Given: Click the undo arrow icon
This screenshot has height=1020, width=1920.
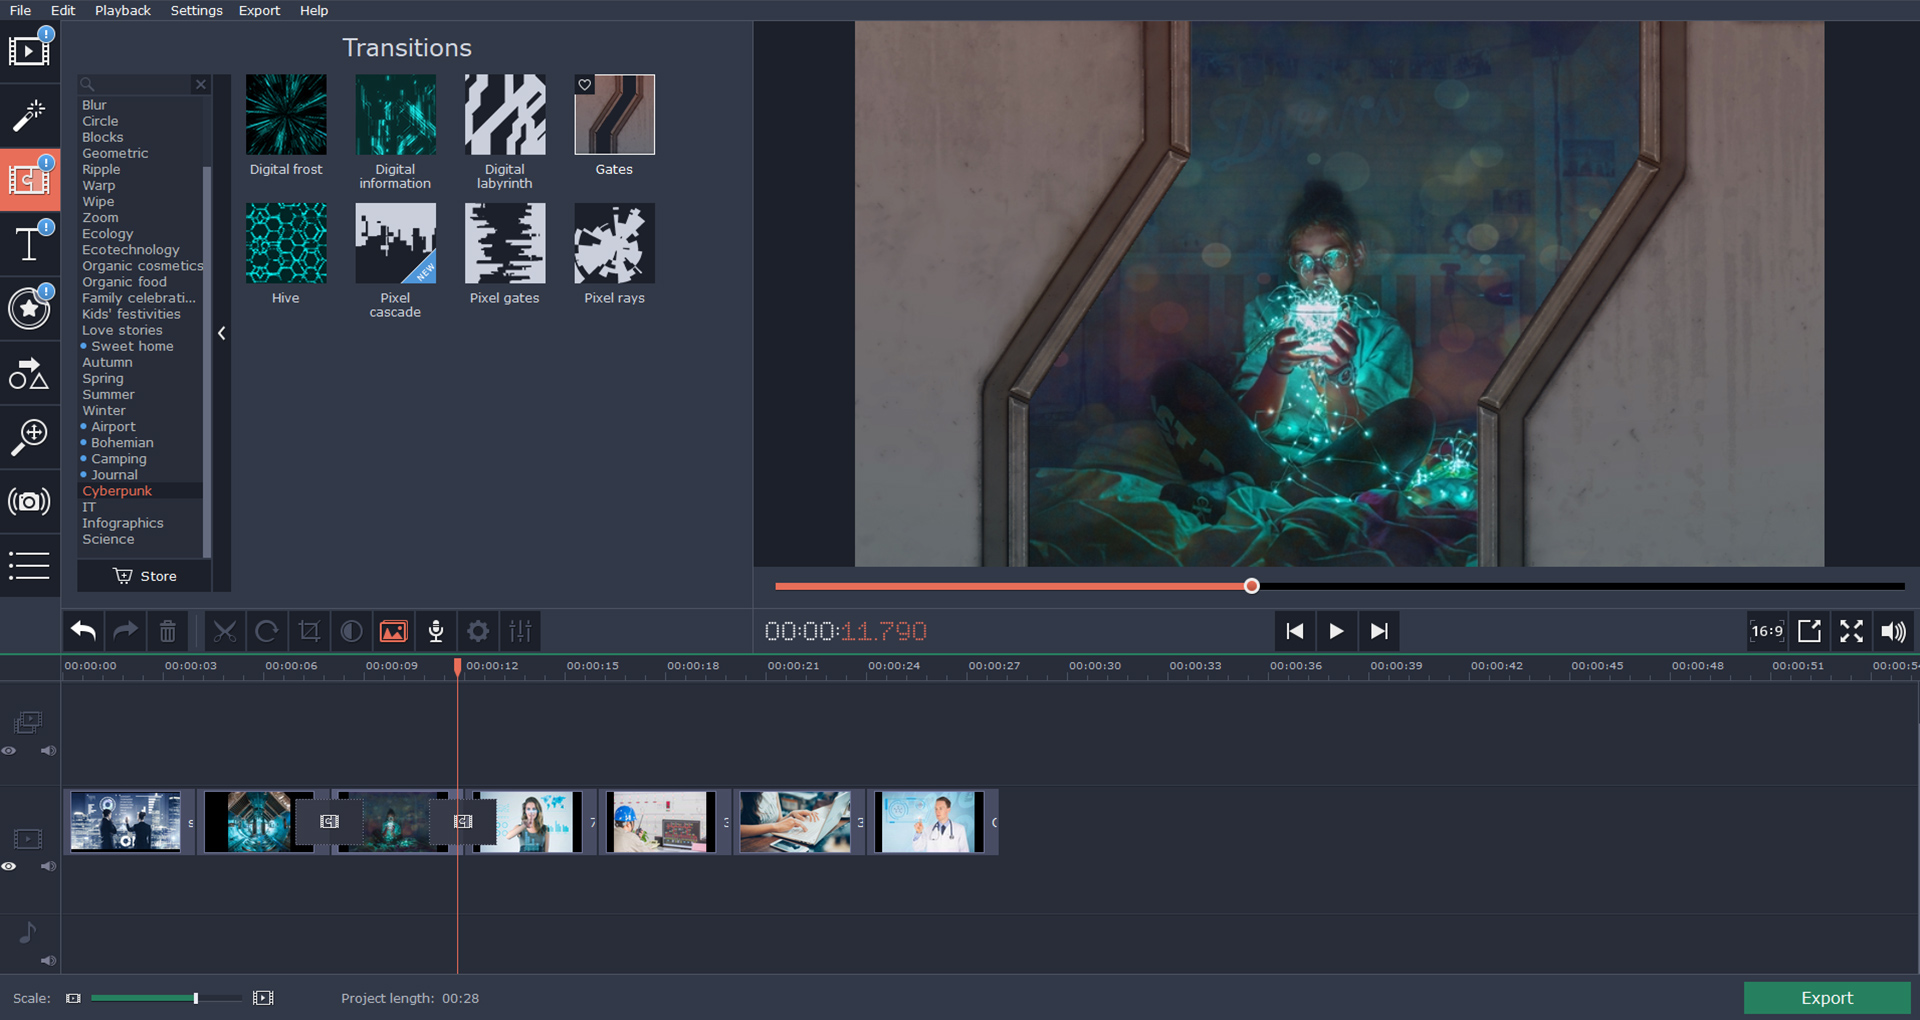Looking at the screenshot, I should pyautogui.click(x=83, y=631).
